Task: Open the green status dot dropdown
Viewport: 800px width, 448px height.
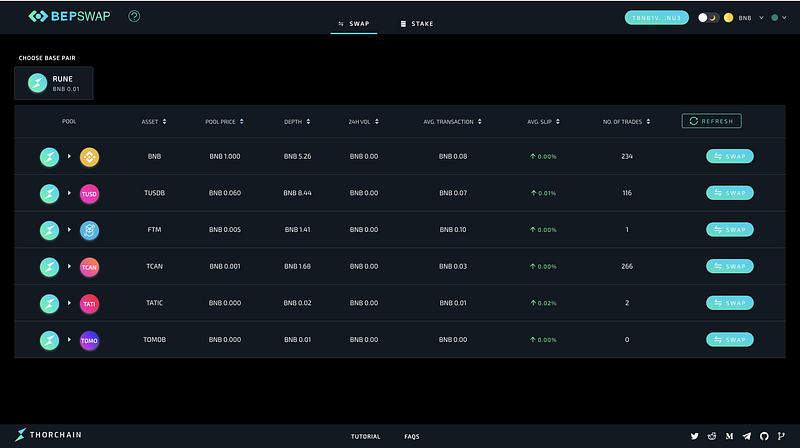Action: 779,18
